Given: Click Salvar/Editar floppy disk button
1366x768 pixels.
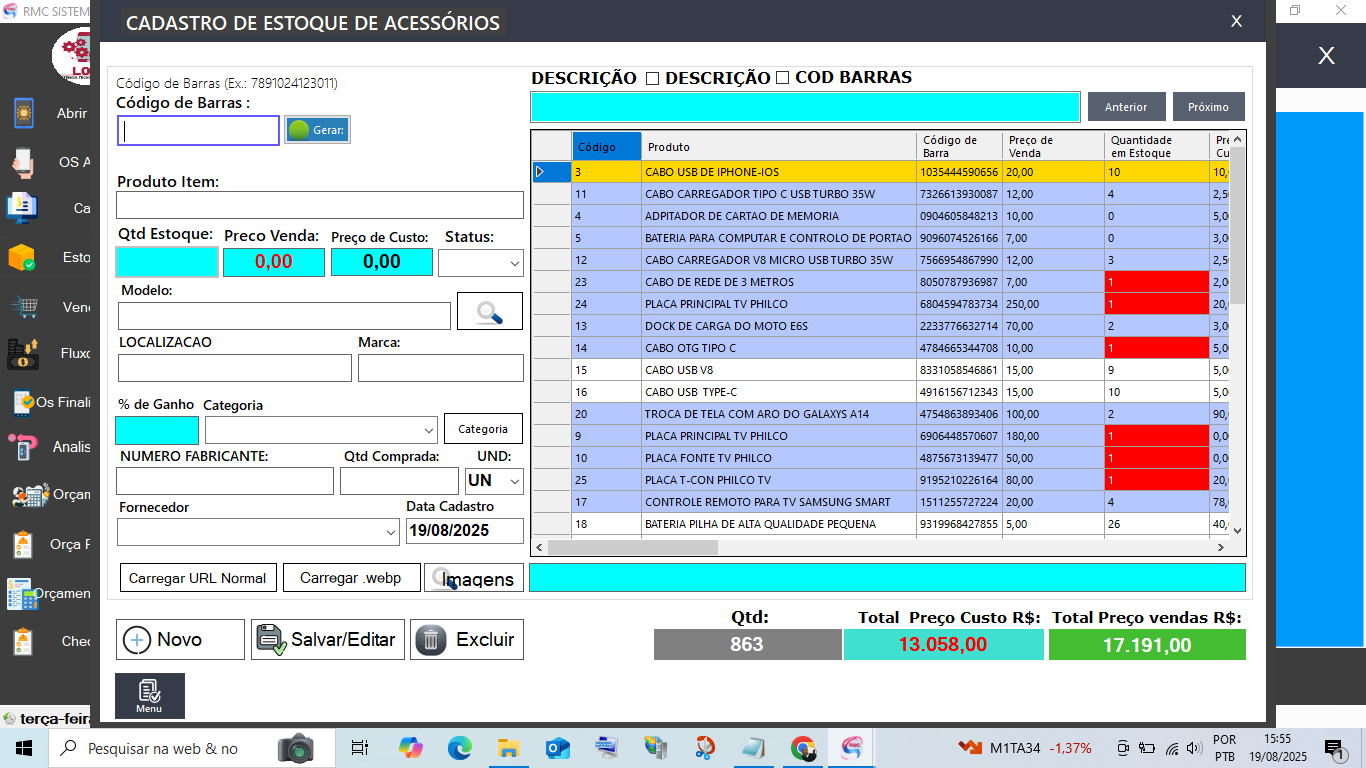Looking at the screenshot, I should (x=328, y=639).
